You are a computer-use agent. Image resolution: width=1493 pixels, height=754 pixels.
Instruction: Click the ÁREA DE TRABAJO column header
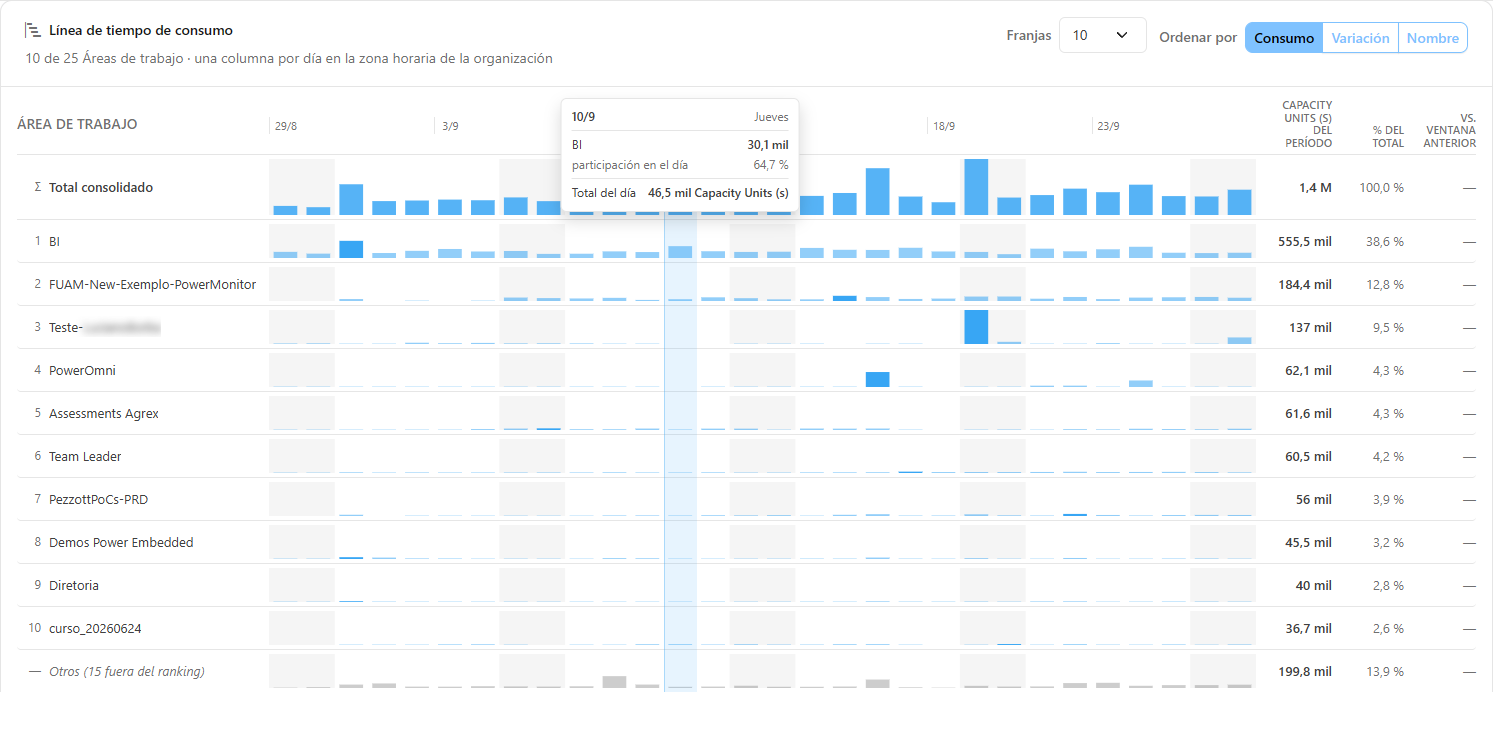pyautogui.click(x=77, y=125)
